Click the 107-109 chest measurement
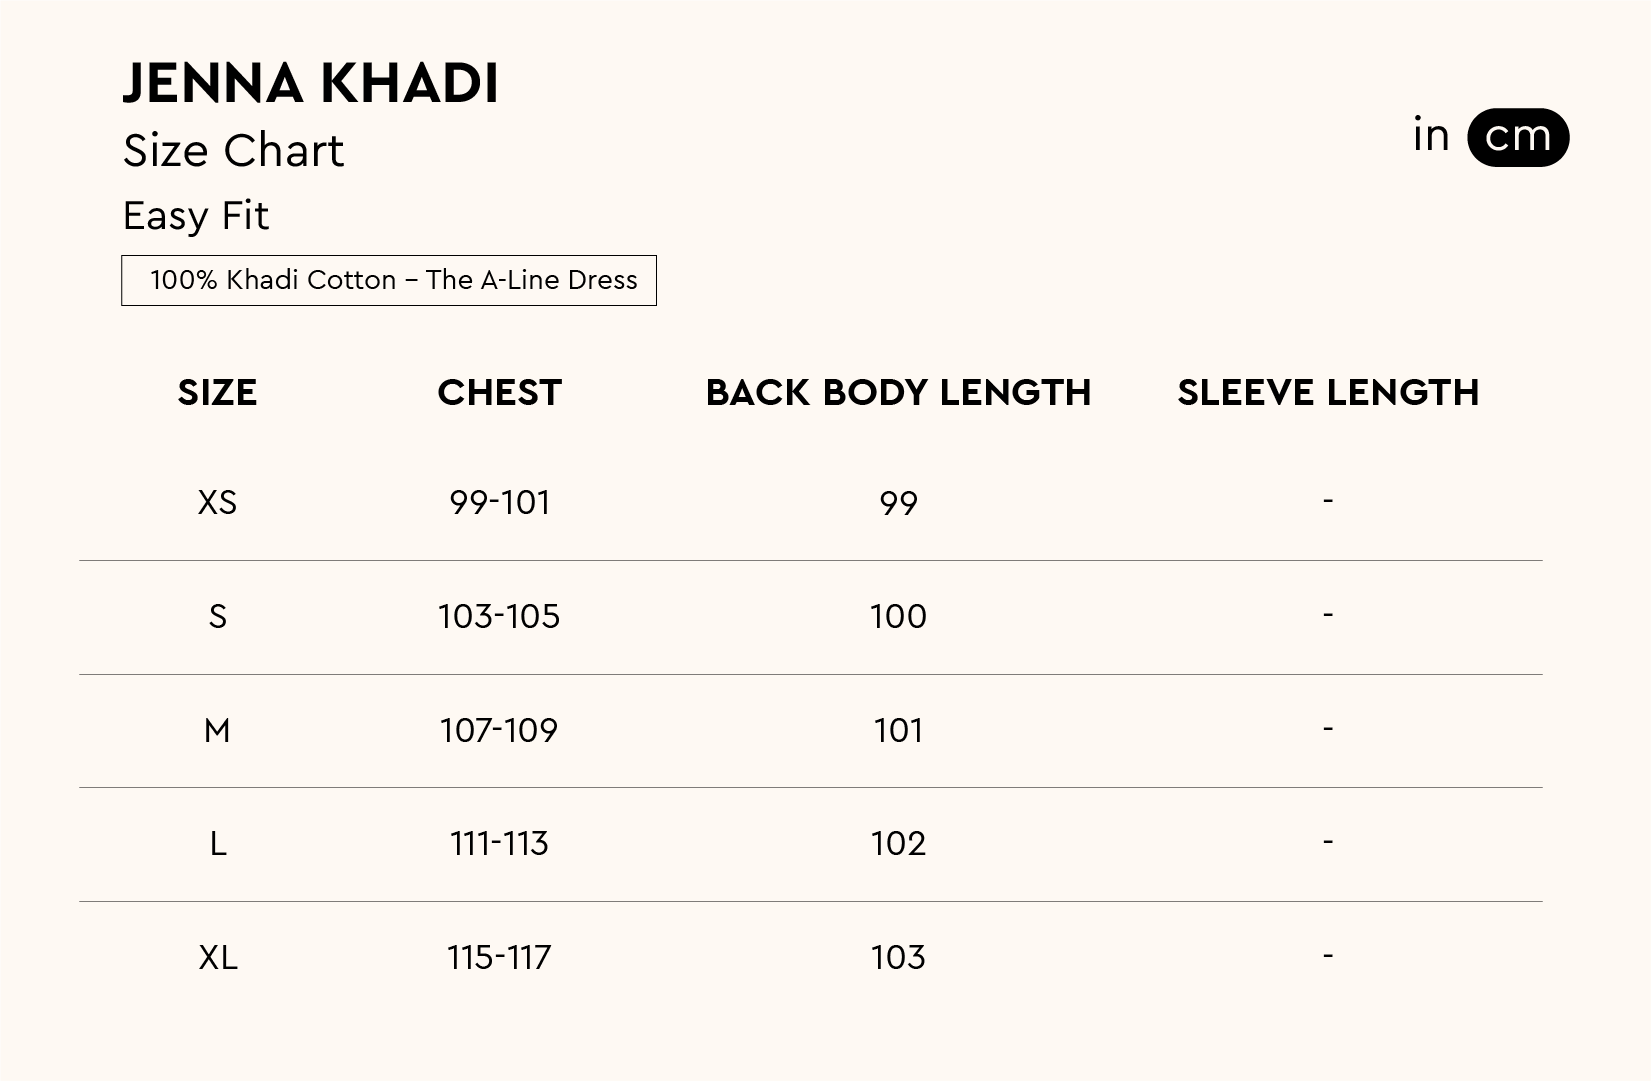The width and height of the screenshot is (1651, 1081). [499, 731]
